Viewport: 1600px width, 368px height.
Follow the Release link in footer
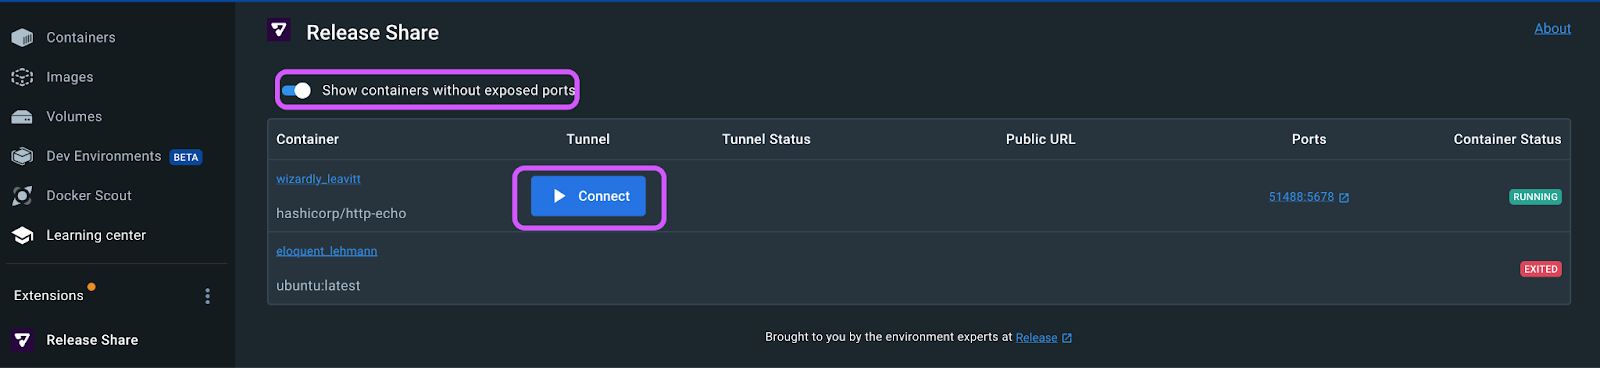[1036, 338]
